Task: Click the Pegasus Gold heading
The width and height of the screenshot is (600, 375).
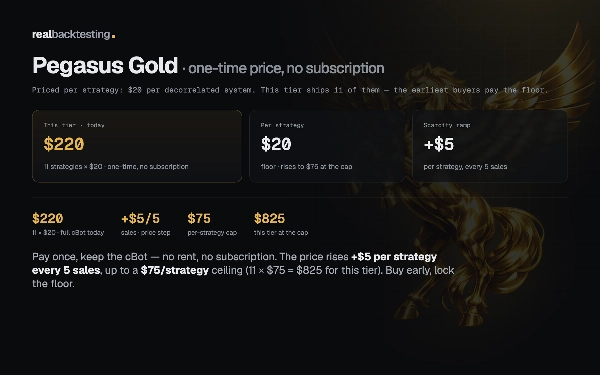Action: 105,65
